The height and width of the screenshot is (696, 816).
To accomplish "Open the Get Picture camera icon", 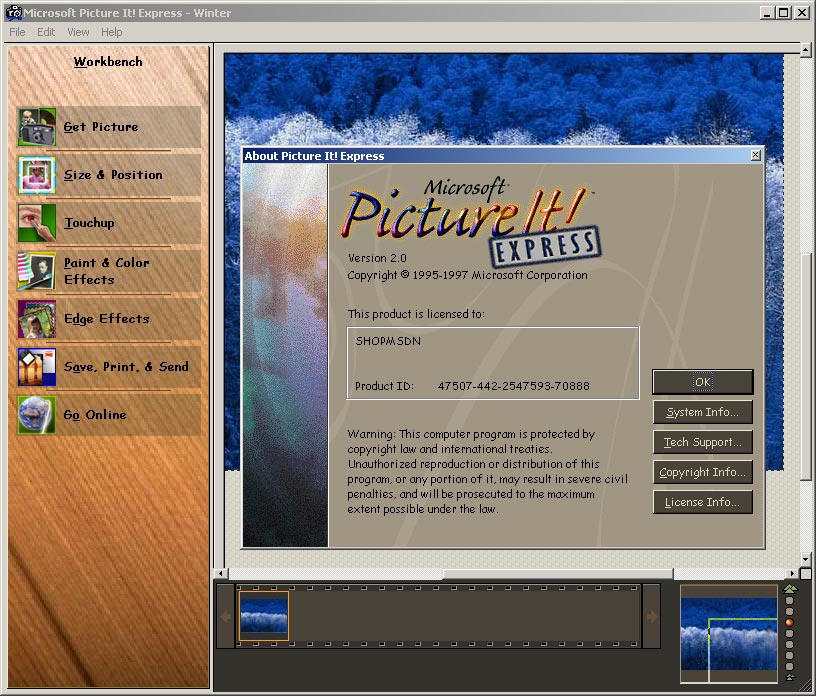I will click(36, 127).
